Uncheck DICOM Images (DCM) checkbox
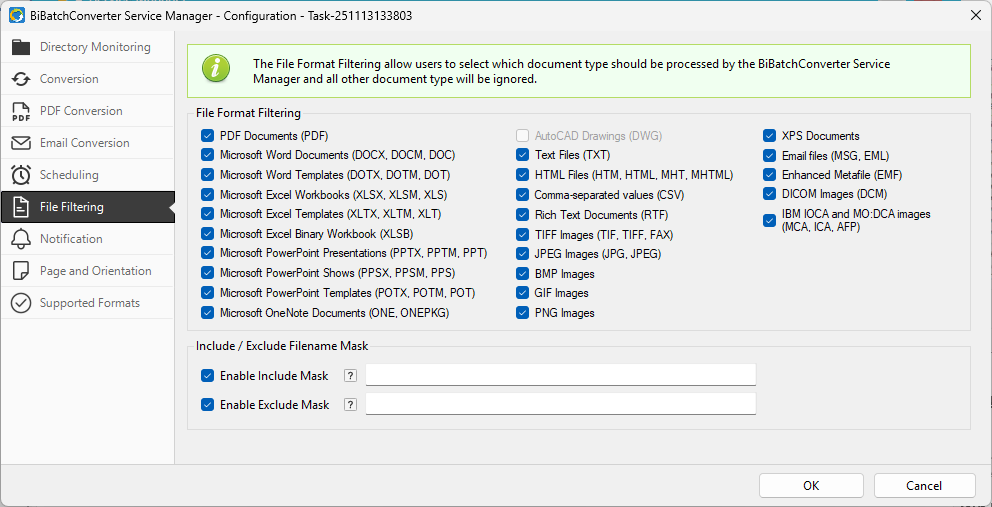992x507 pixels. click(x=770, y=194)
